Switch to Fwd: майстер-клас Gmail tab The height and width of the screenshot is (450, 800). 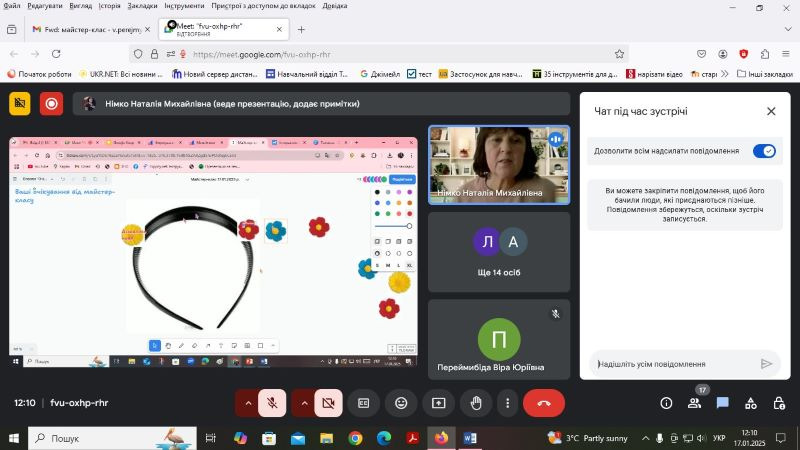pos(91,30)
